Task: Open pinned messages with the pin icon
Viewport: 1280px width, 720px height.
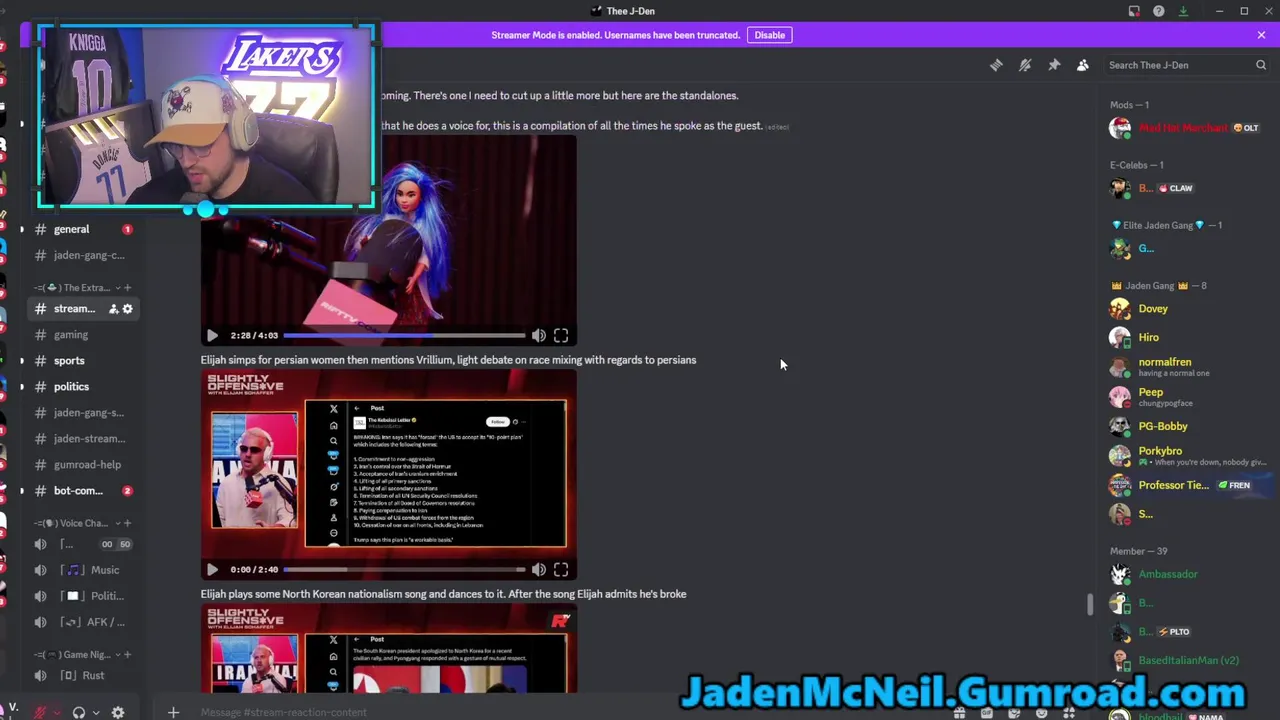Action: pos(1054,65)
